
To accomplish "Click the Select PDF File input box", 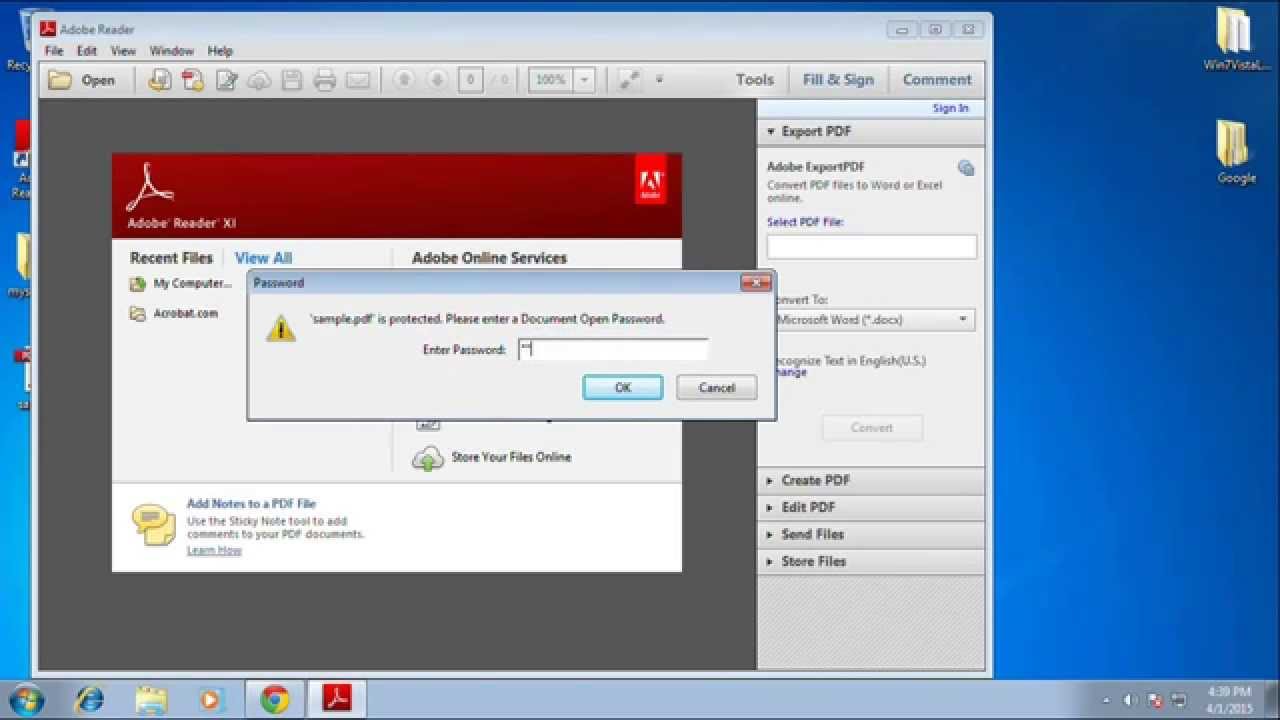I will click(x=872, y=247).
